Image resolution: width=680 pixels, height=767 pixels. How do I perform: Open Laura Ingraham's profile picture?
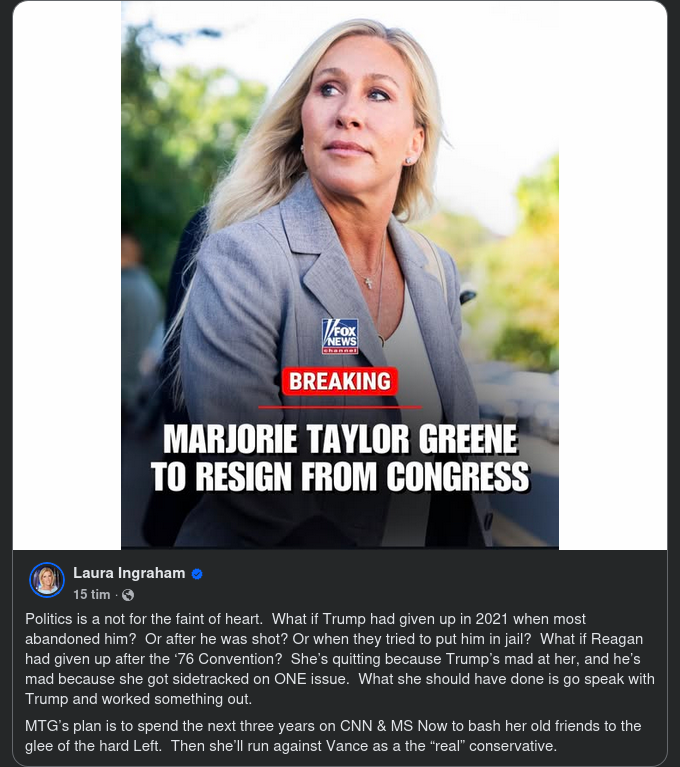point(47,580)
